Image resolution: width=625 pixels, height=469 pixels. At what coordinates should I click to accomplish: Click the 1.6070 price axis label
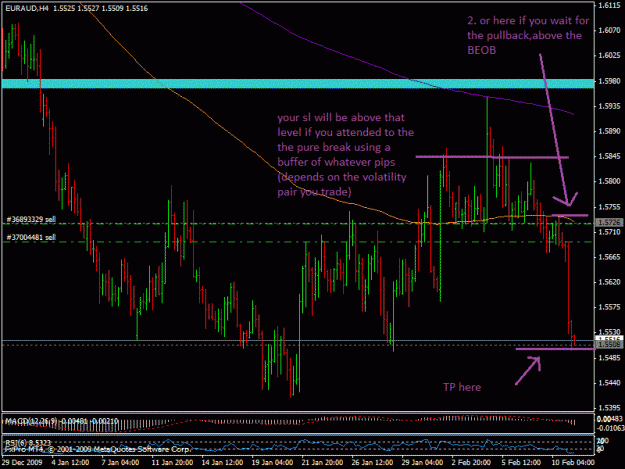[609, 30]
